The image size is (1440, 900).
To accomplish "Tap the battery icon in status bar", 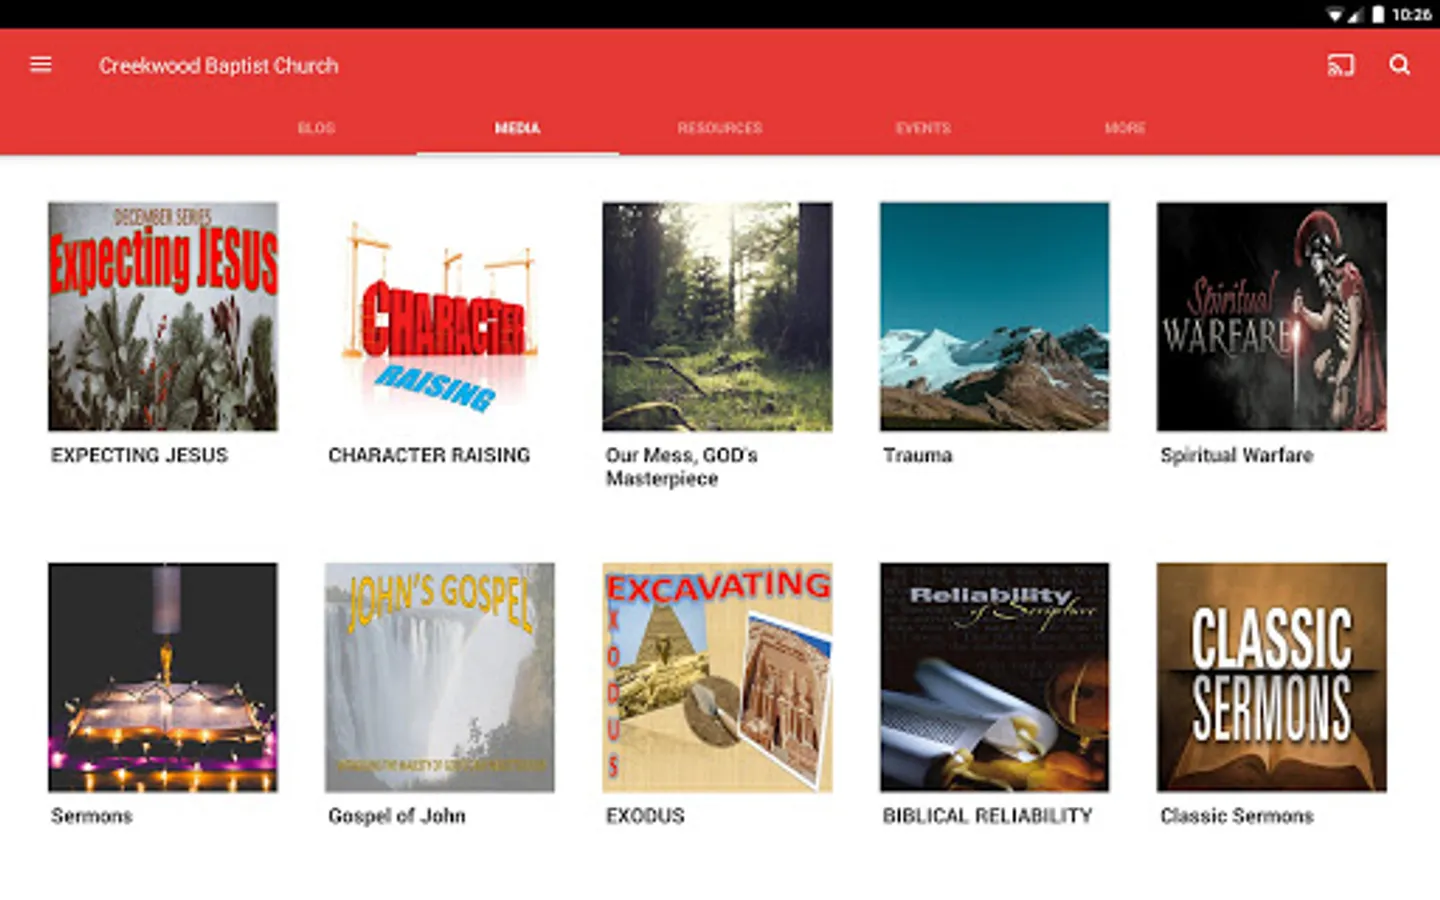I will pyautogui.click(x=1378, y=14).
